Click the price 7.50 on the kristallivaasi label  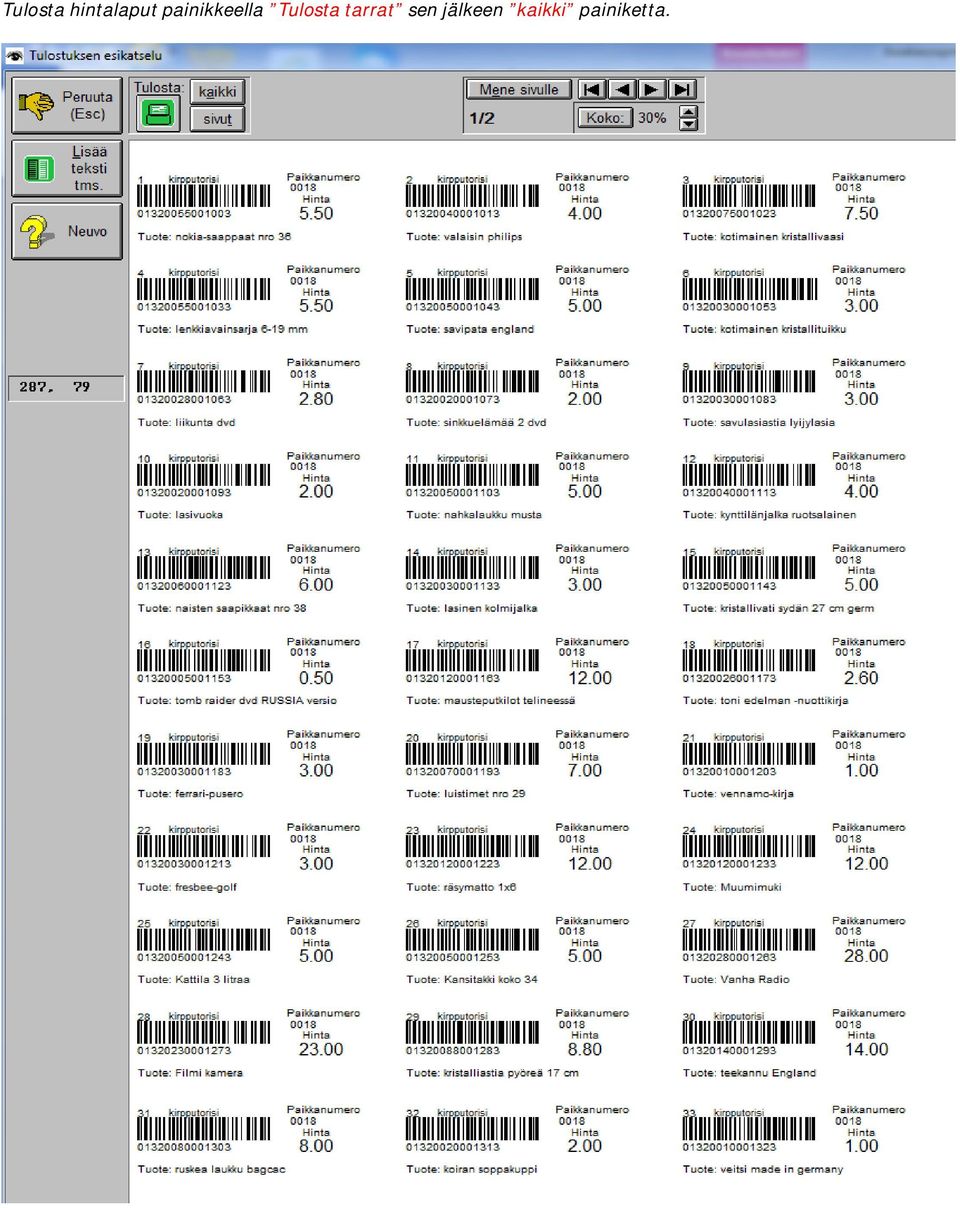tap(862, 213)
